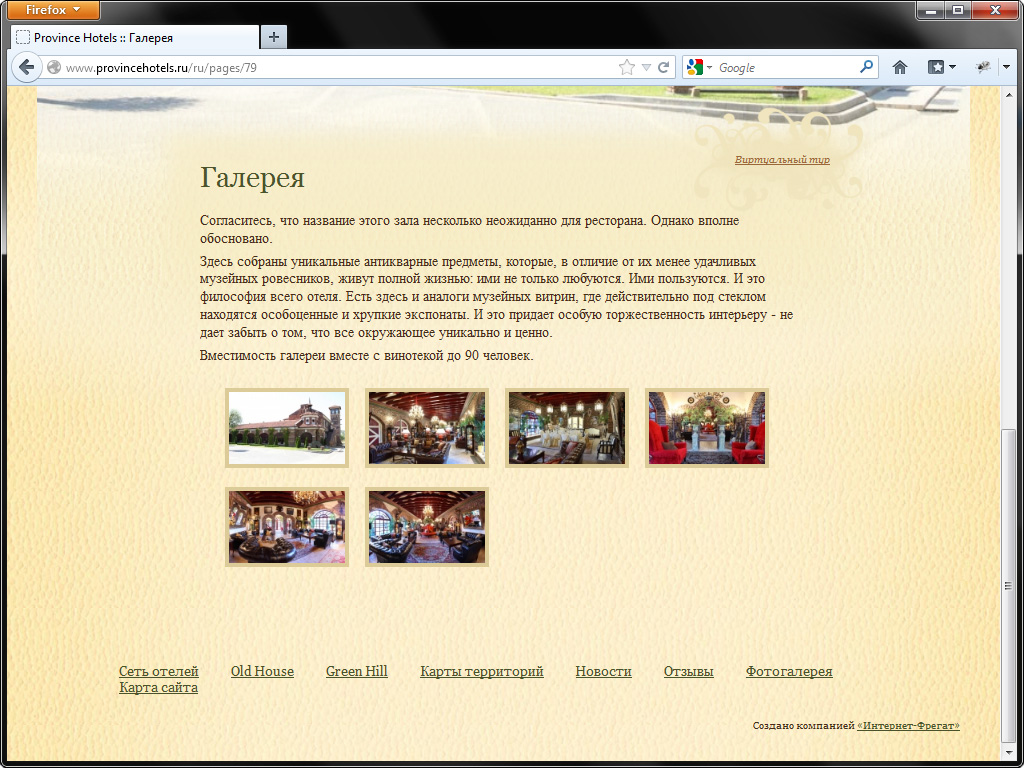Click the page vertical scrollbar thumb
This screenshot has width=1024, height=768.
pos(1008,586)
